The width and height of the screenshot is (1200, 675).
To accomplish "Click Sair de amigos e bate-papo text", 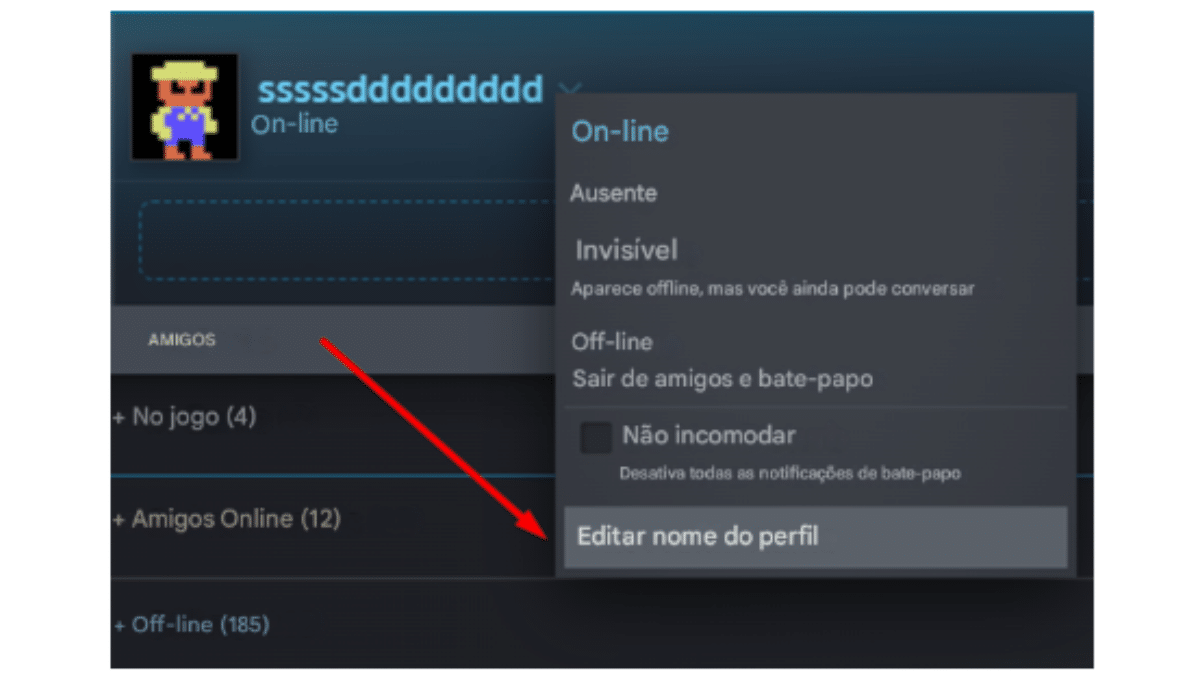I will pos(722,380).
